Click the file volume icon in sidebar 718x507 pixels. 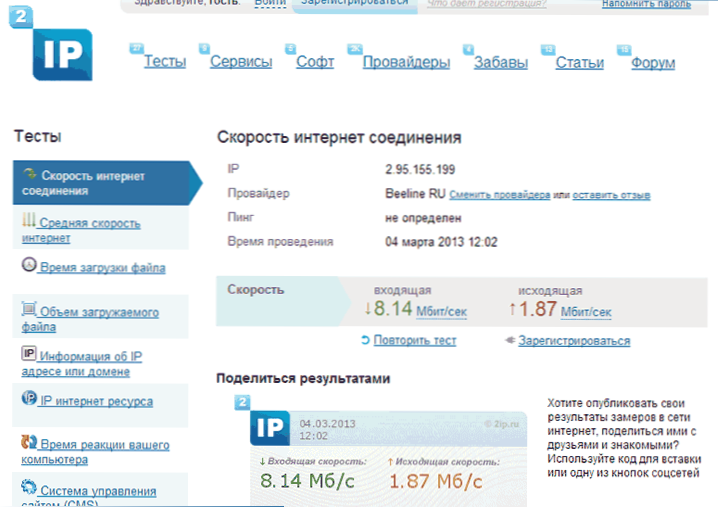tap(29, 309)
